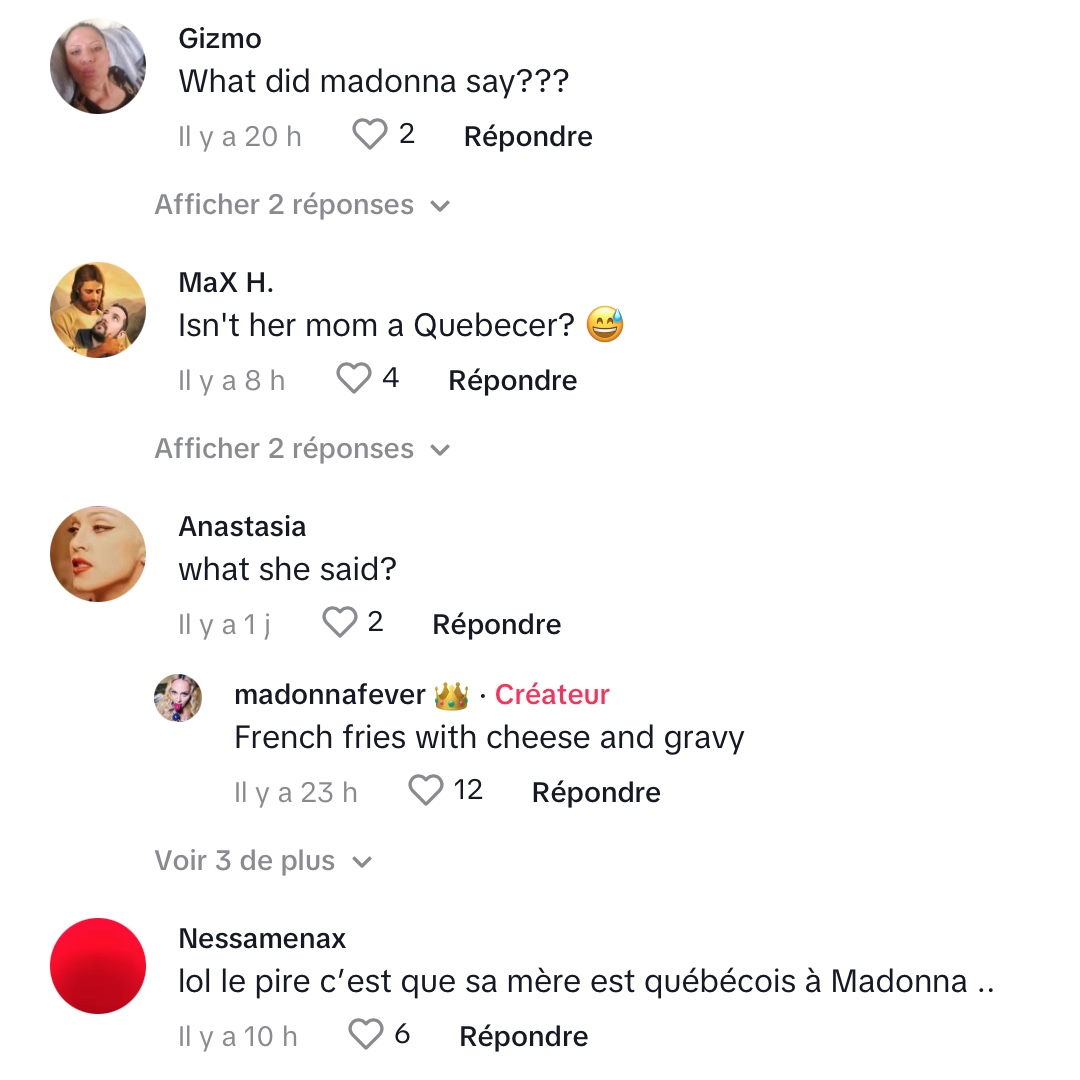Viewport: 1080px width, 1080px height.
Task: Reply to Nessamenax's comment
Action: pos(524,1036)
